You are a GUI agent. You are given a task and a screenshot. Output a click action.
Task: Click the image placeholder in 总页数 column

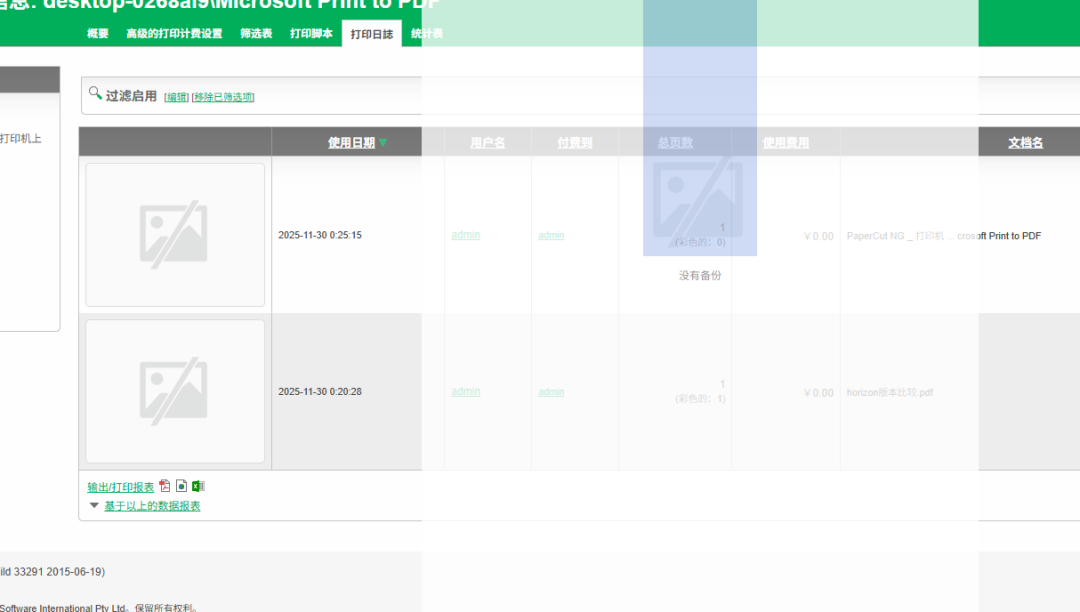click(698, 198)
